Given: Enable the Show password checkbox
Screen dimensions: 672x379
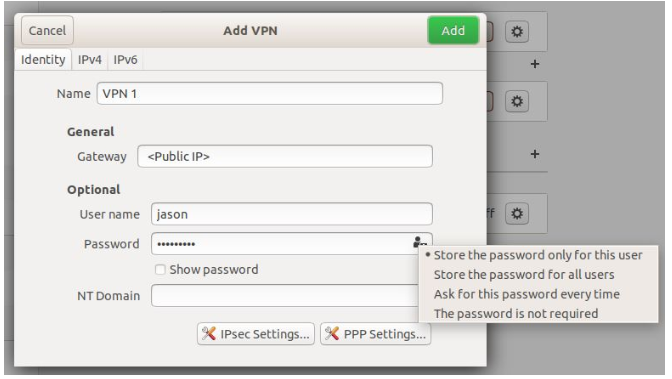Looking at the screenshot, I should point(160,270).
